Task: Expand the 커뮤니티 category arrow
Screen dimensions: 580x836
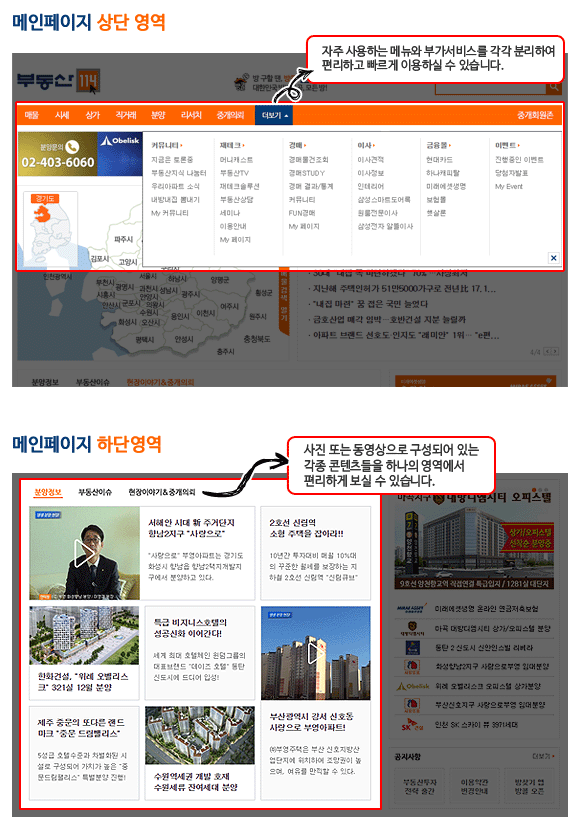Action: 181,146
